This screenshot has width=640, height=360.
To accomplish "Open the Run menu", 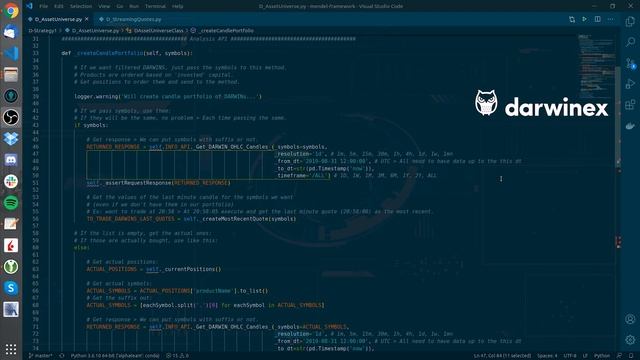I will (x=134, y=6).
